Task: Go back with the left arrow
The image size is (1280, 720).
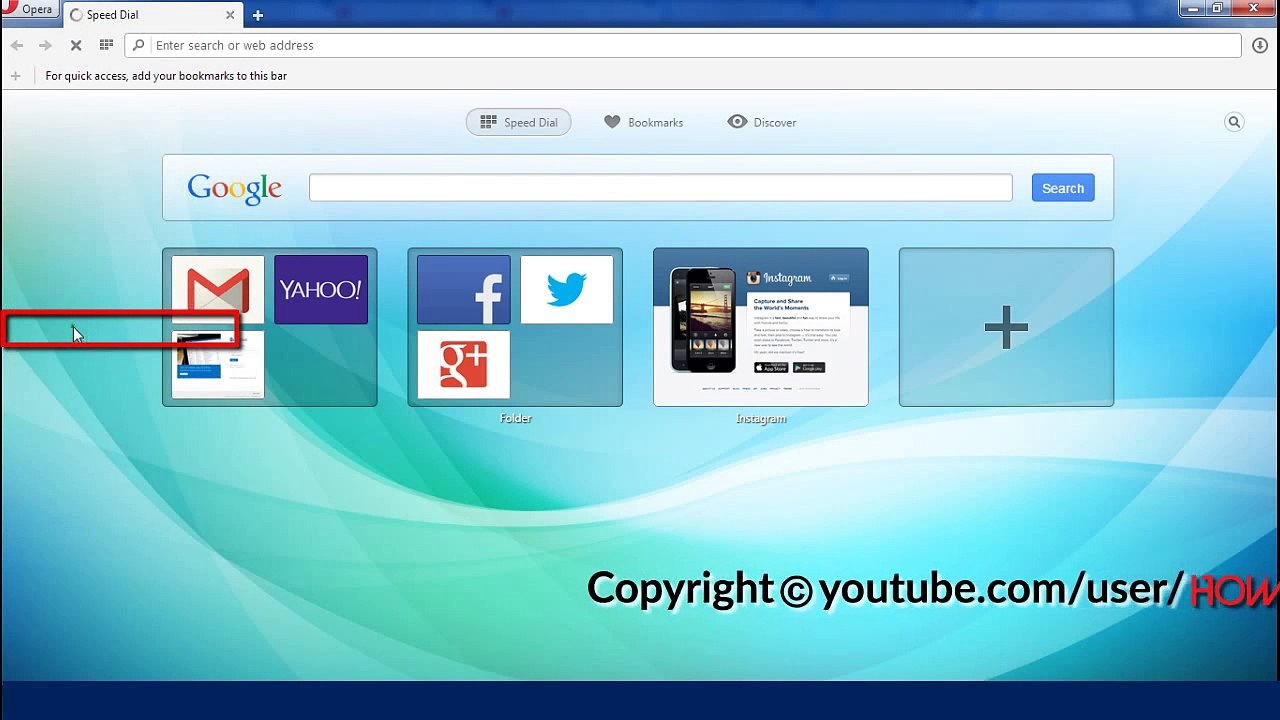Action: [17, 45]
